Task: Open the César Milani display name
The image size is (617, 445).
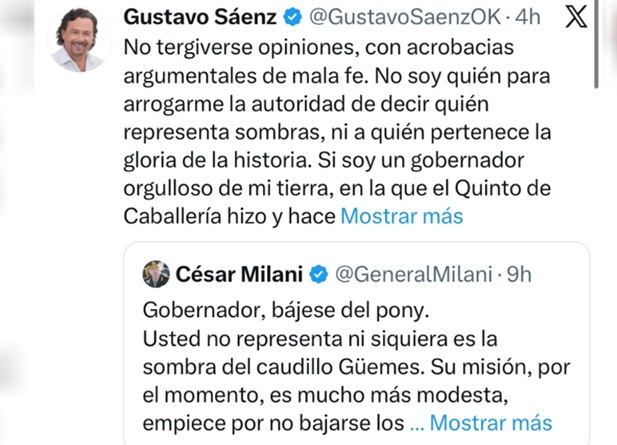Action: [x=239, y=273]
